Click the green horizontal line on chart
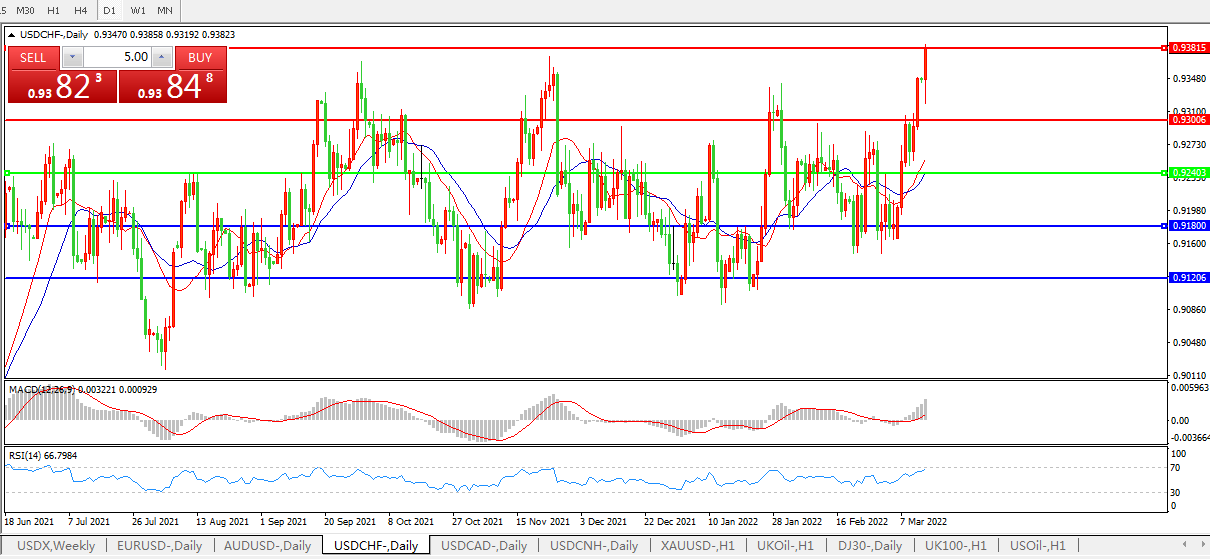Viewport: 1210px width, 559px height. pyautogui.click(x=600, y=173)
